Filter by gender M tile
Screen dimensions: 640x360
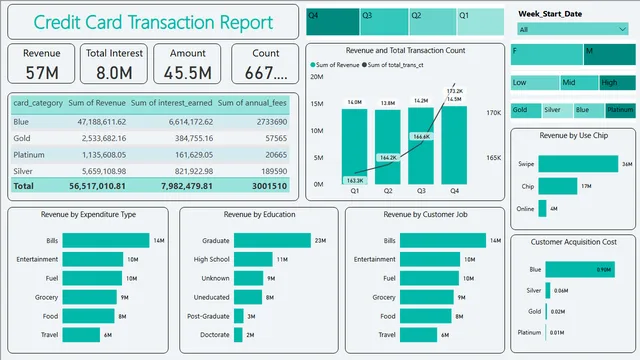tap(609, 55)
